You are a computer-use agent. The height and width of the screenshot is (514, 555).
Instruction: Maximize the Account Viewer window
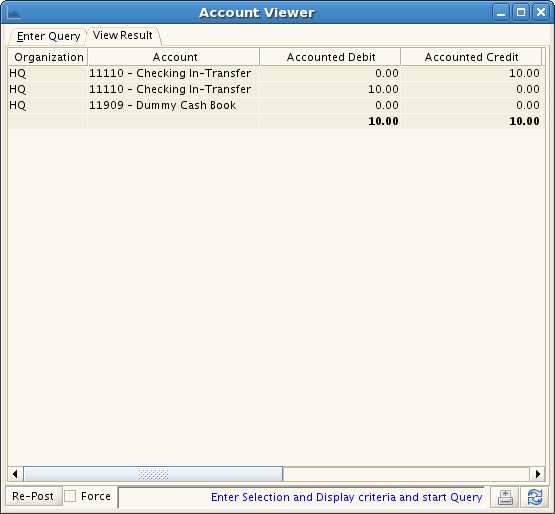pyautogui.click(x=521, y=13)
